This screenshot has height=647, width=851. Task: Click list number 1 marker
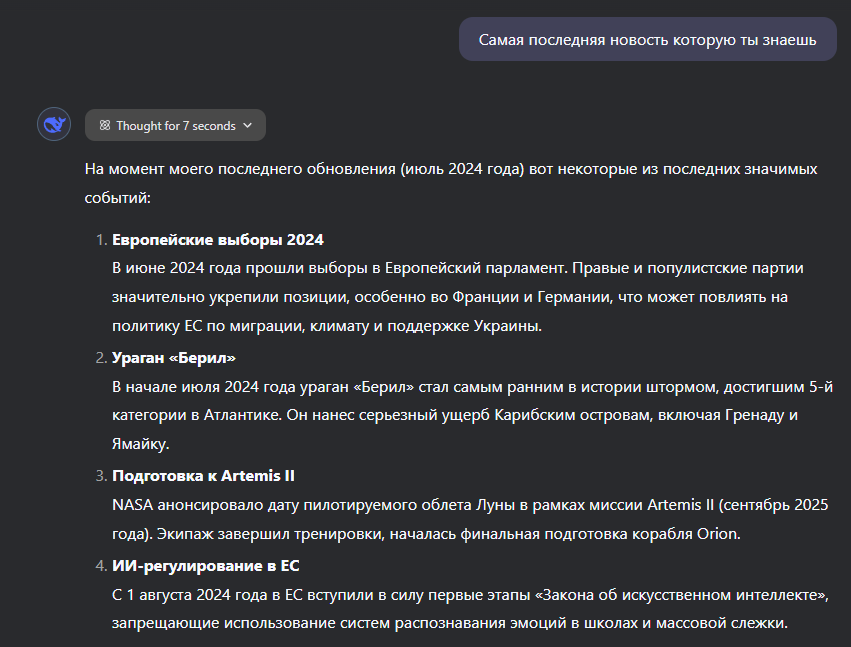(x=99, y=240)
